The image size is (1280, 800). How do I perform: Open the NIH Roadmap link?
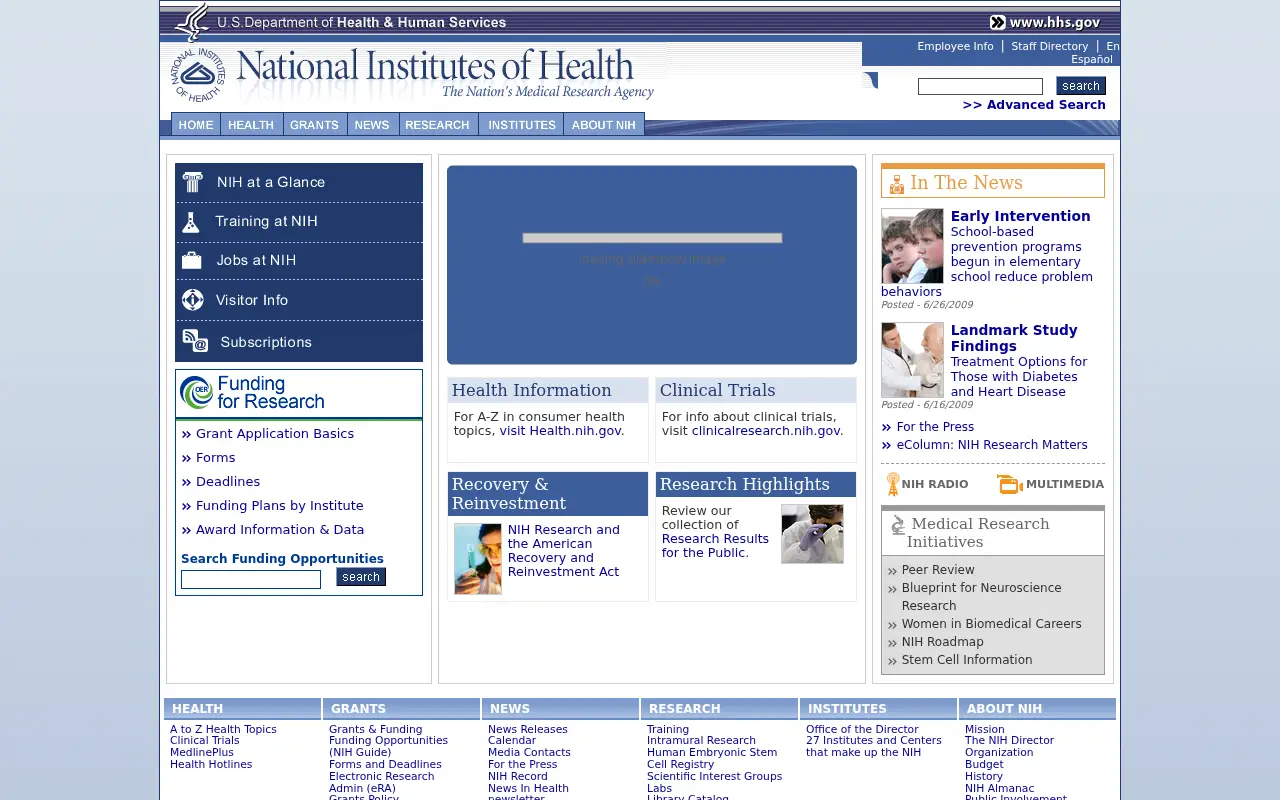(943, 642)
